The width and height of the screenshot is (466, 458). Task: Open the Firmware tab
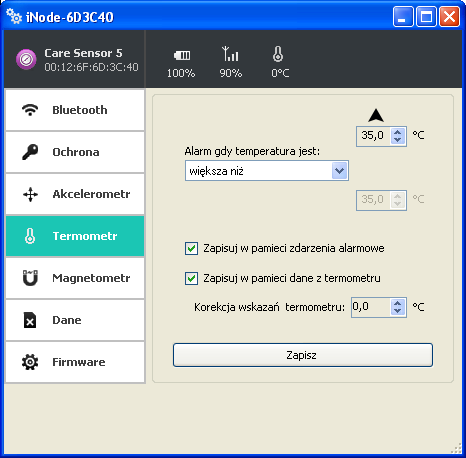tap(75, 362)
